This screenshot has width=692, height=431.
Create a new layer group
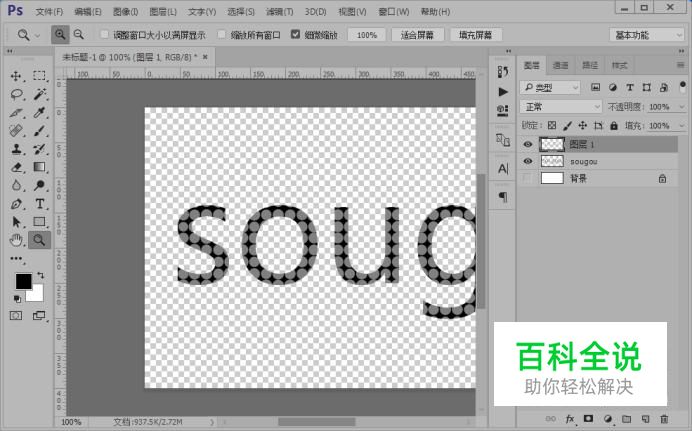point(627,419)
